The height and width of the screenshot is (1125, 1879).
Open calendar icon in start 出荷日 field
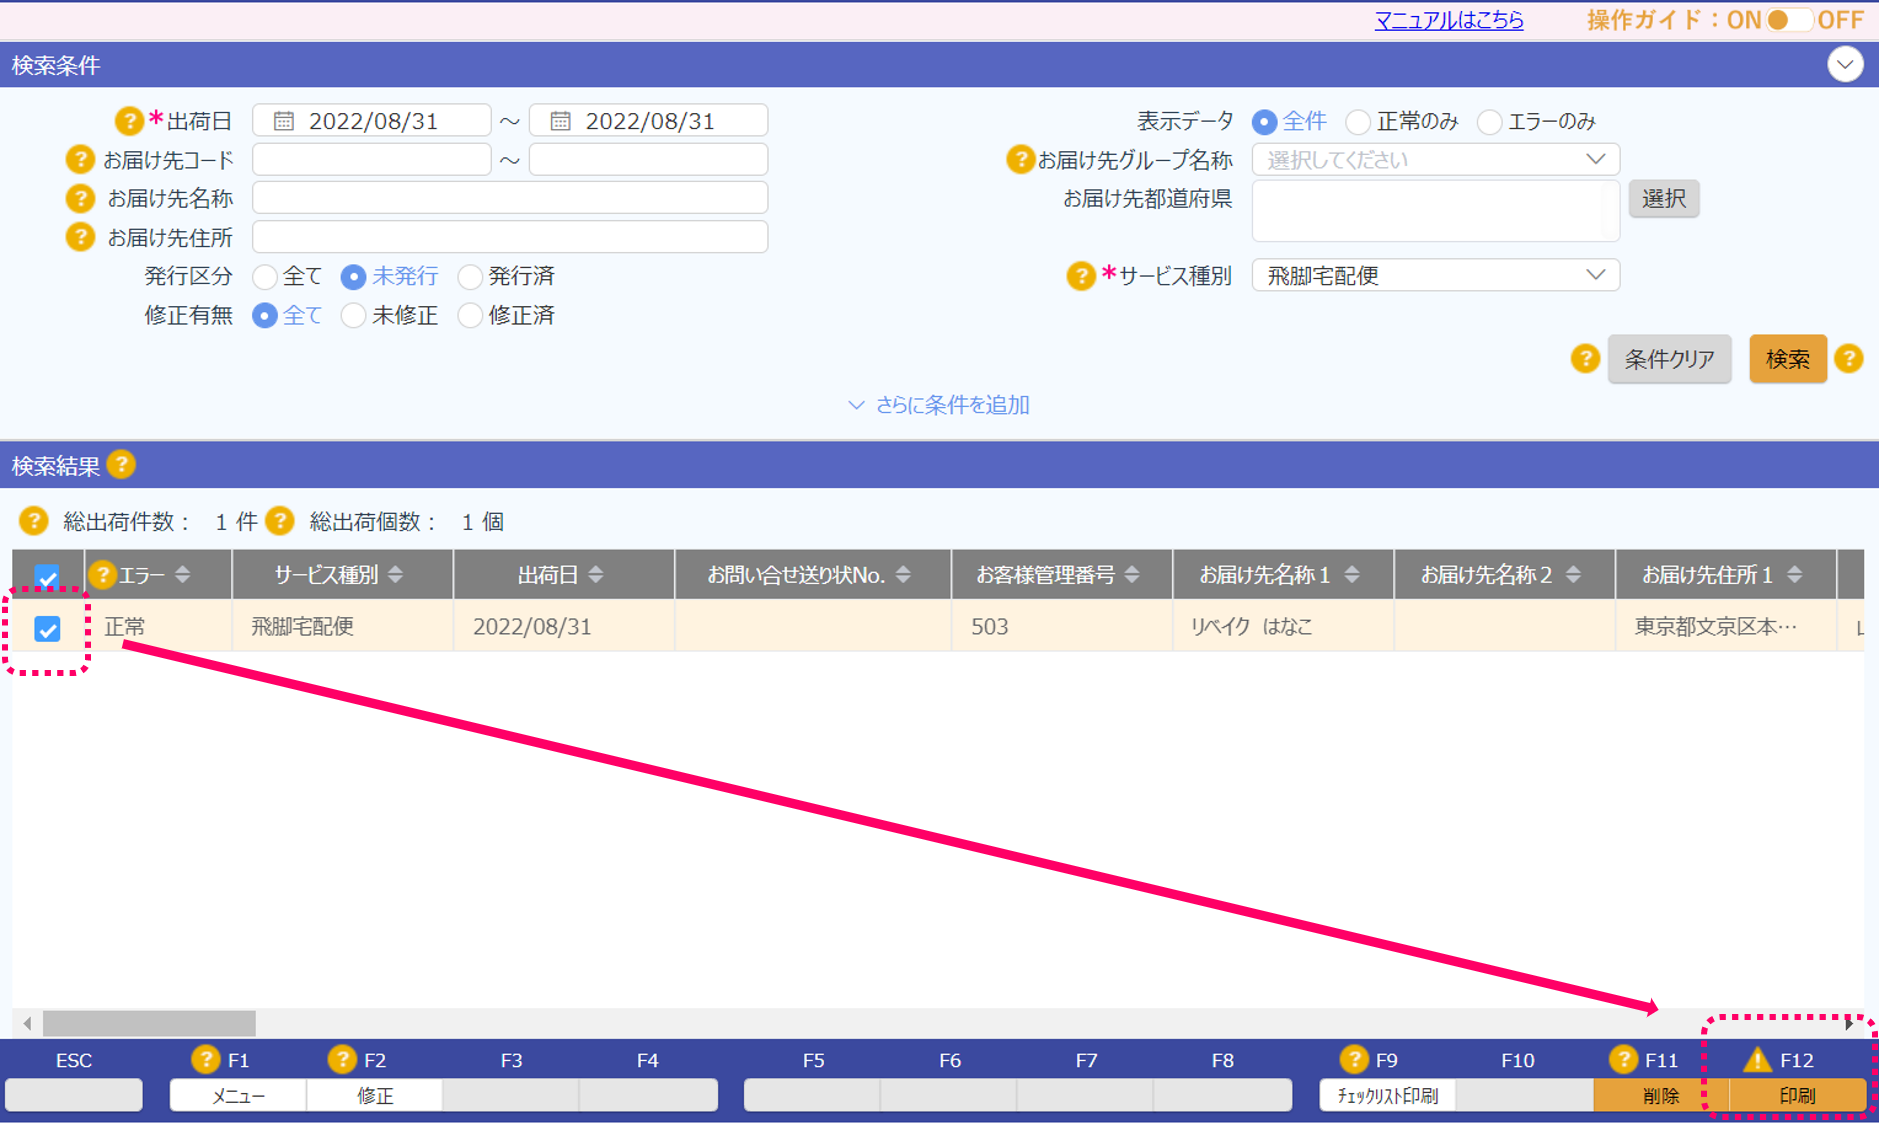[284, 121]
